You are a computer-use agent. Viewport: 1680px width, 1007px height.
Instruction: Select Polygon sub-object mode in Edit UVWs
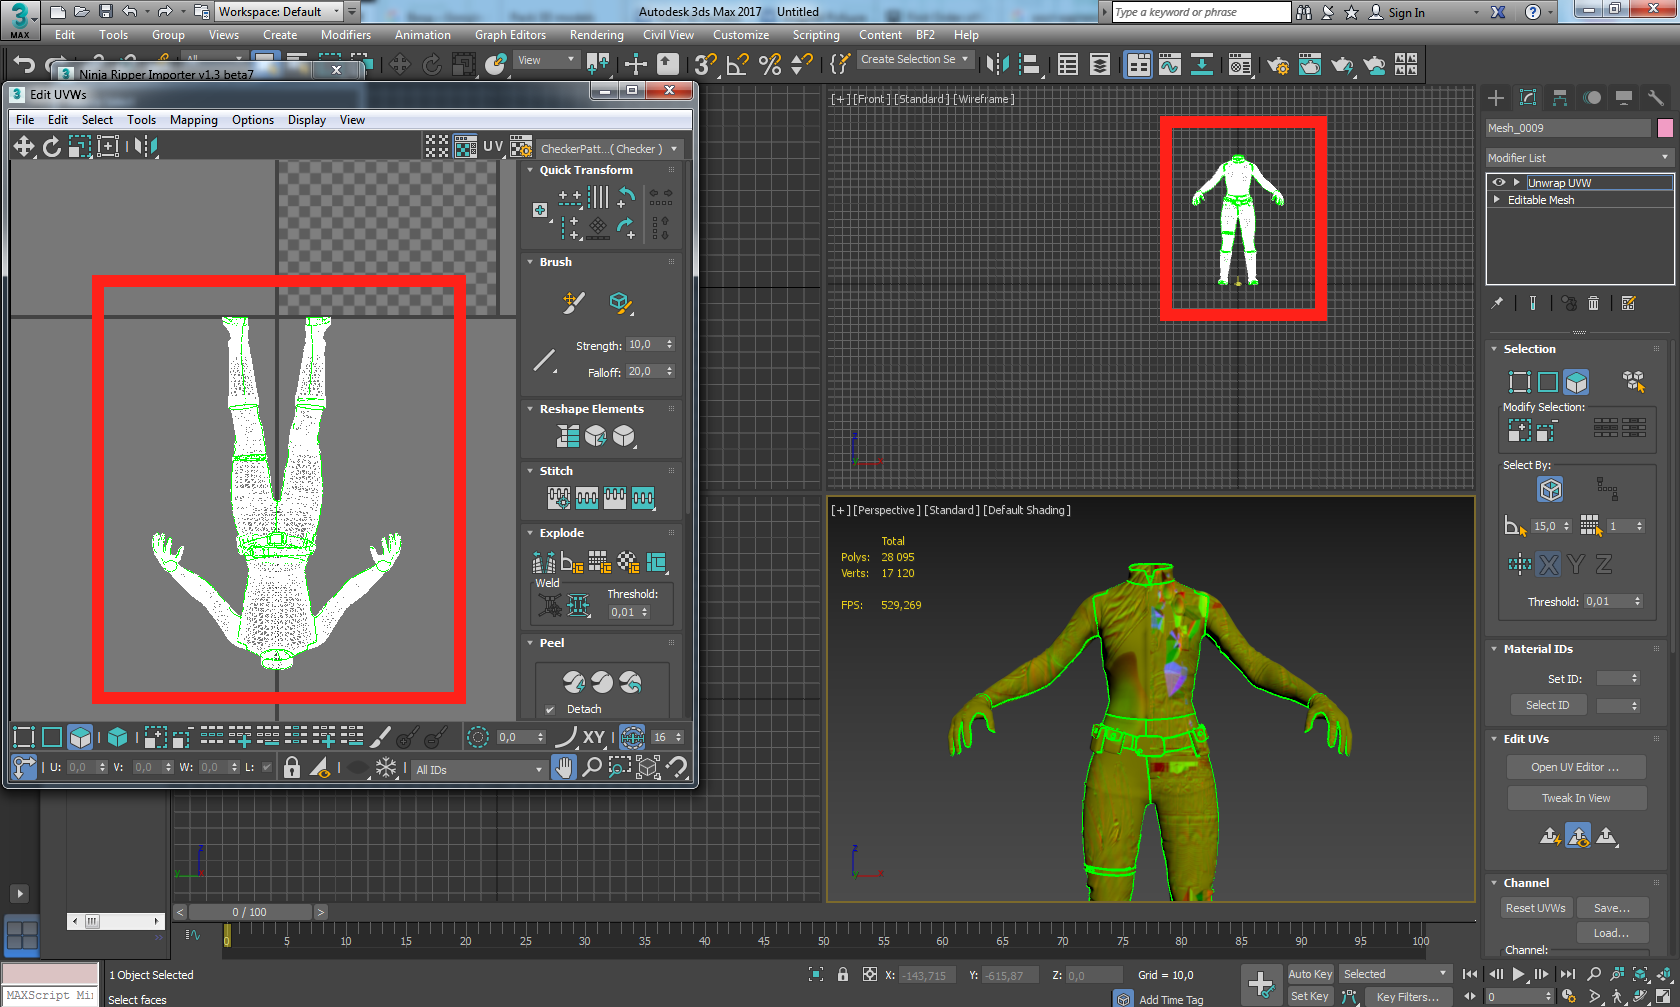pos(80,738)
